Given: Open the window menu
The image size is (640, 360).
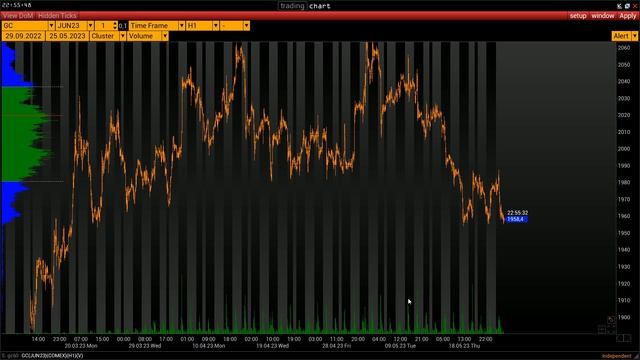Looking at the screenshot, I should coord(603,16).
